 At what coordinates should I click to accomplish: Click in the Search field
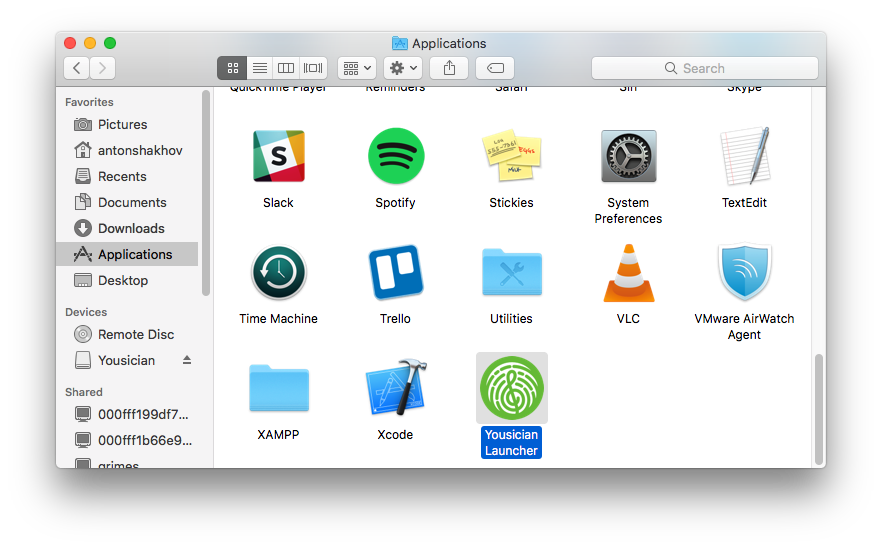point(704,68)
